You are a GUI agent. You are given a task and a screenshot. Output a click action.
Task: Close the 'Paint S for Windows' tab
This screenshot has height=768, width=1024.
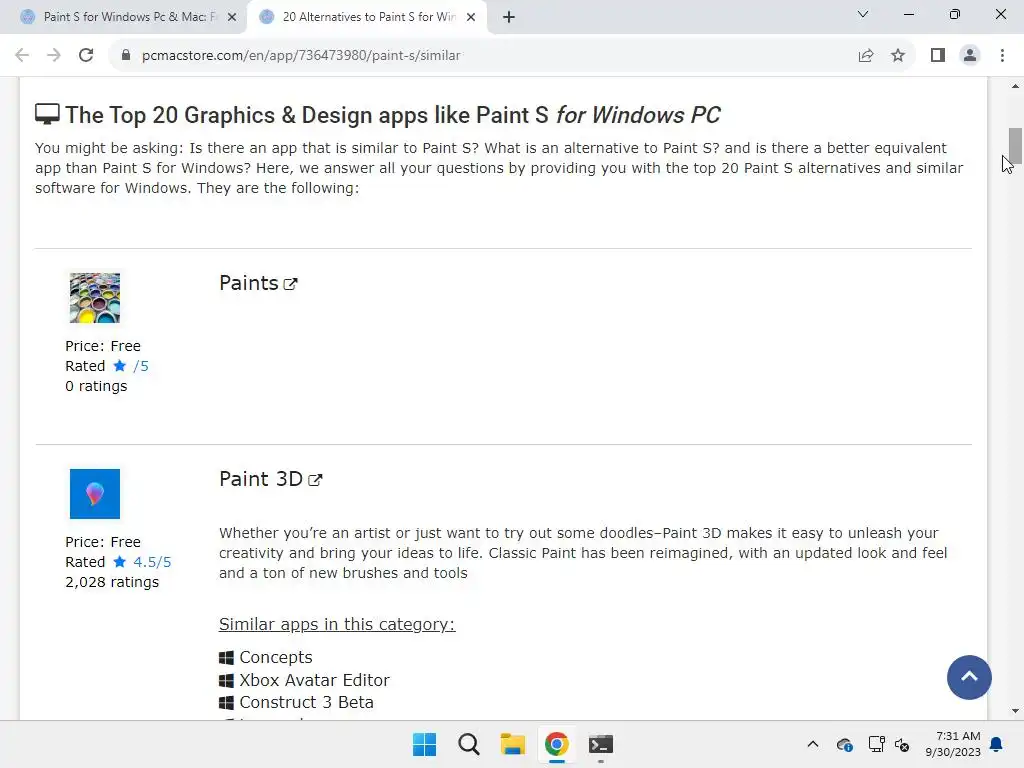click(232, 17)
